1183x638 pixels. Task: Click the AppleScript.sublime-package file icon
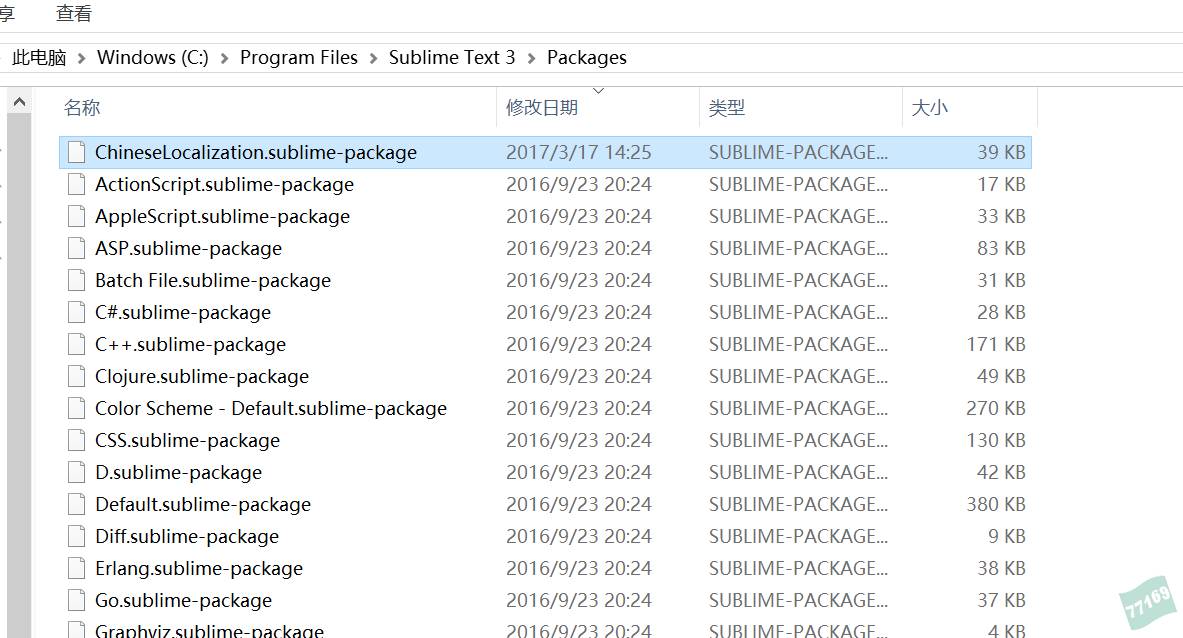coord(76,216)
